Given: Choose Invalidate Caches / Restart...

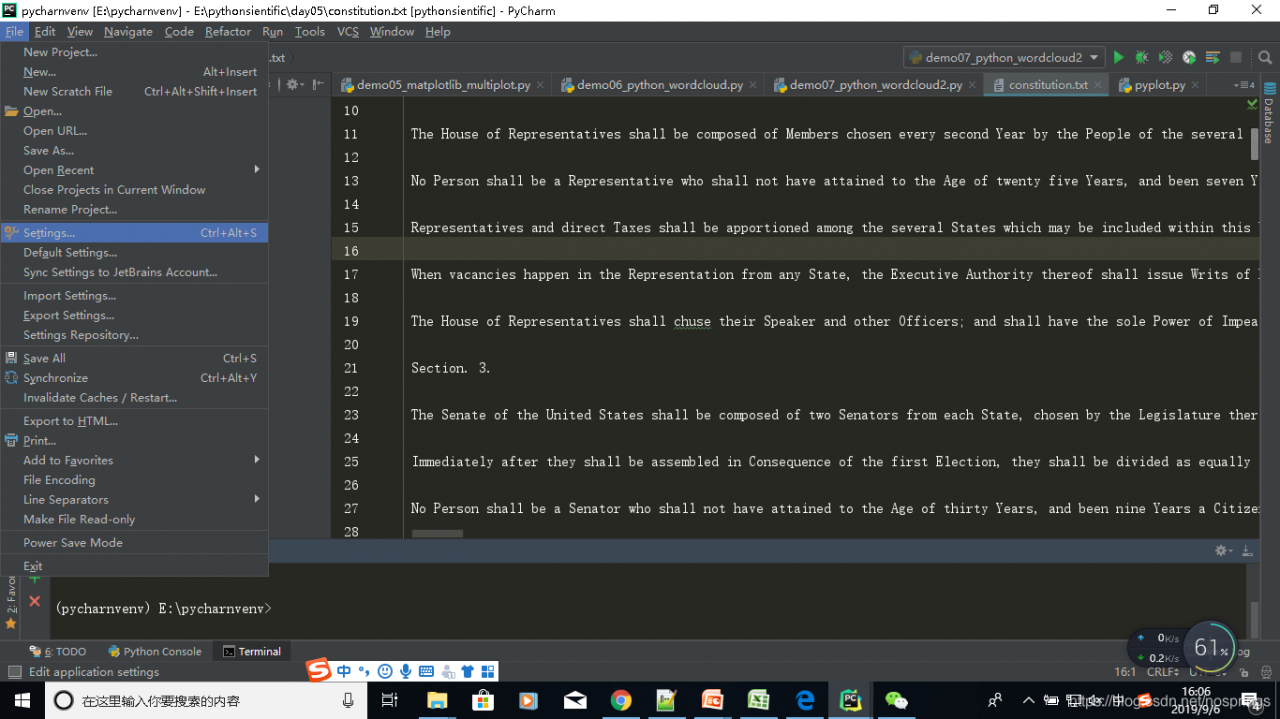Looking at the screenshot, I should (134, 397).
